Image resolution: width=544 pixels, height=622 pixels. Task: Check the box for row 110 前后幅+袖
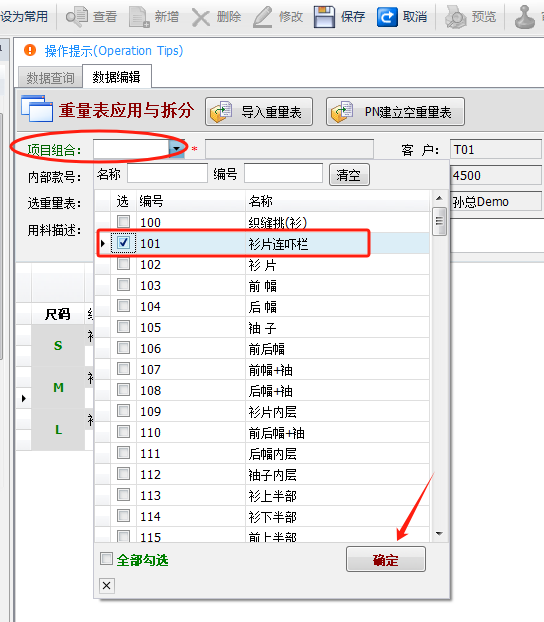click(123, 432)
